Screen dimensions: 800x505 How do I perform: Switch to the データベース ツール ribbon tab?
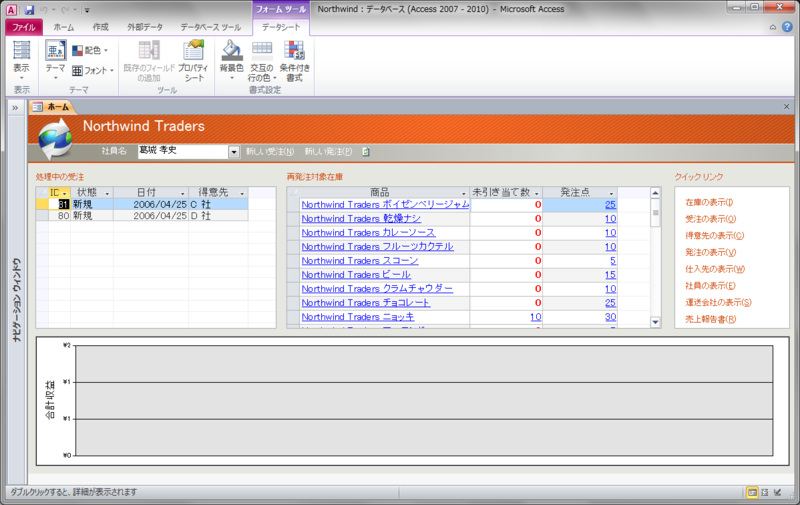click(x=211, y=27)
